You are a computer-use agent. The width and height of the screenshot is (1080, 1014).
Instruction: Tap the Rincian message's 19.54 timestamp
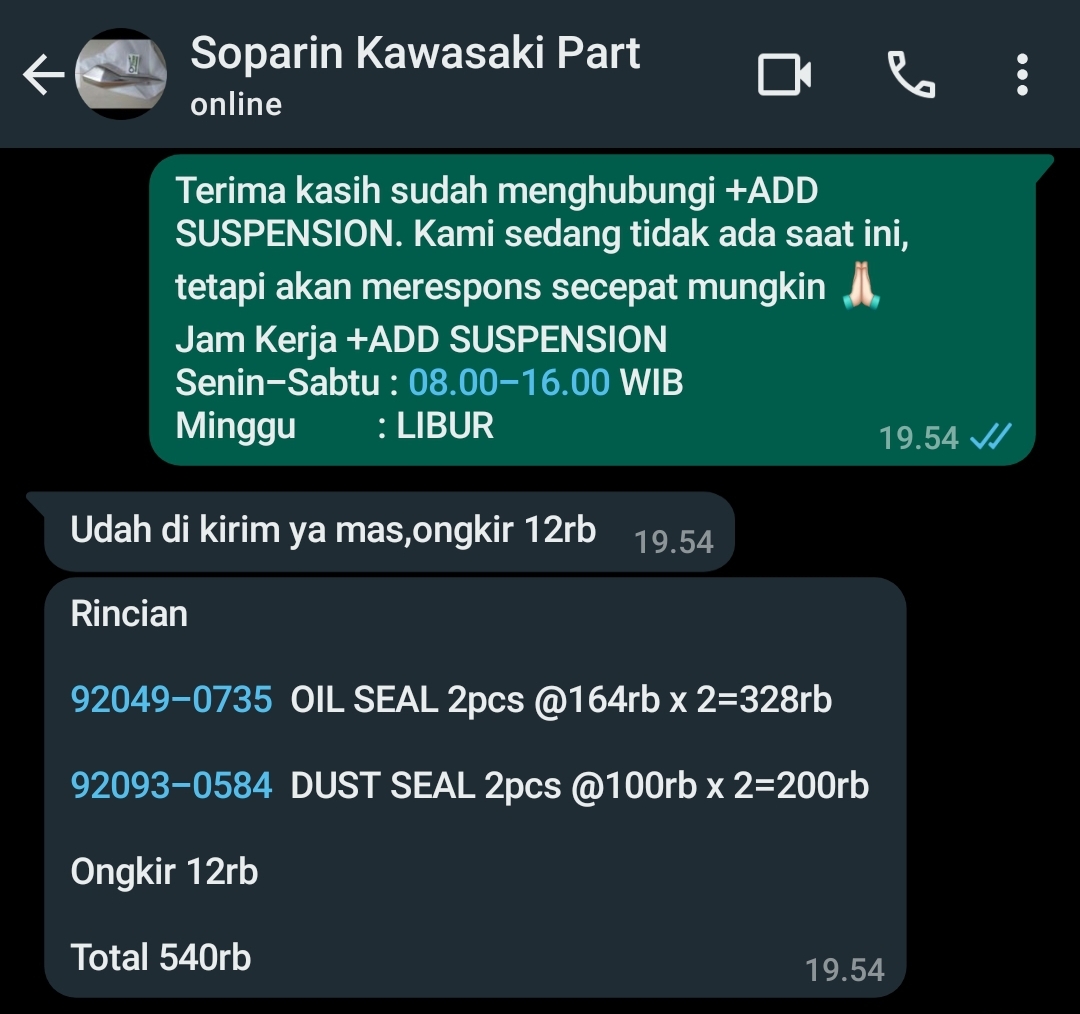pos(844,969)
